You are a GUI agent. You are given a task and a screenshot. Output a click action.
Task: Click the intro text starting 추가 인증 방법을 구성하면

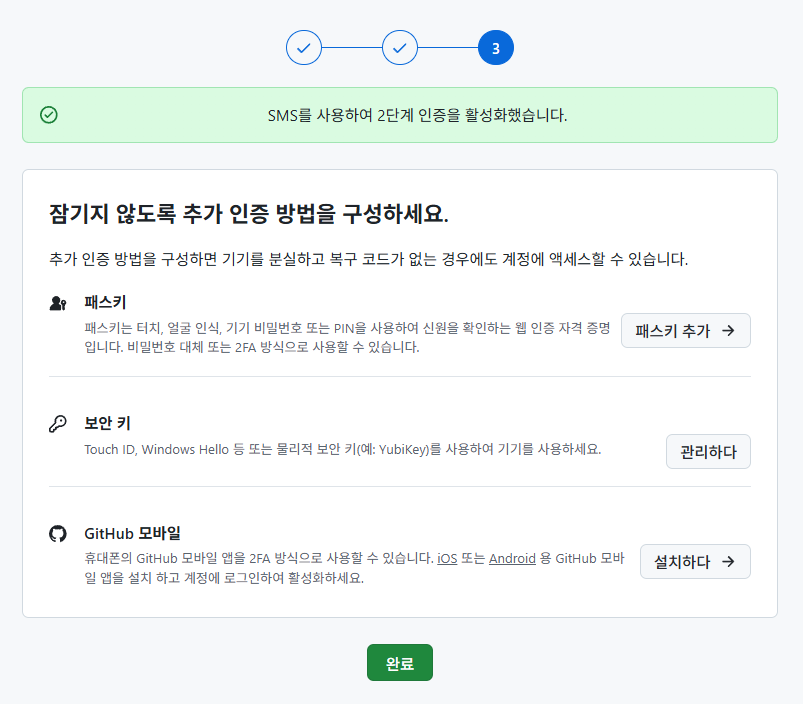point(369,259)
